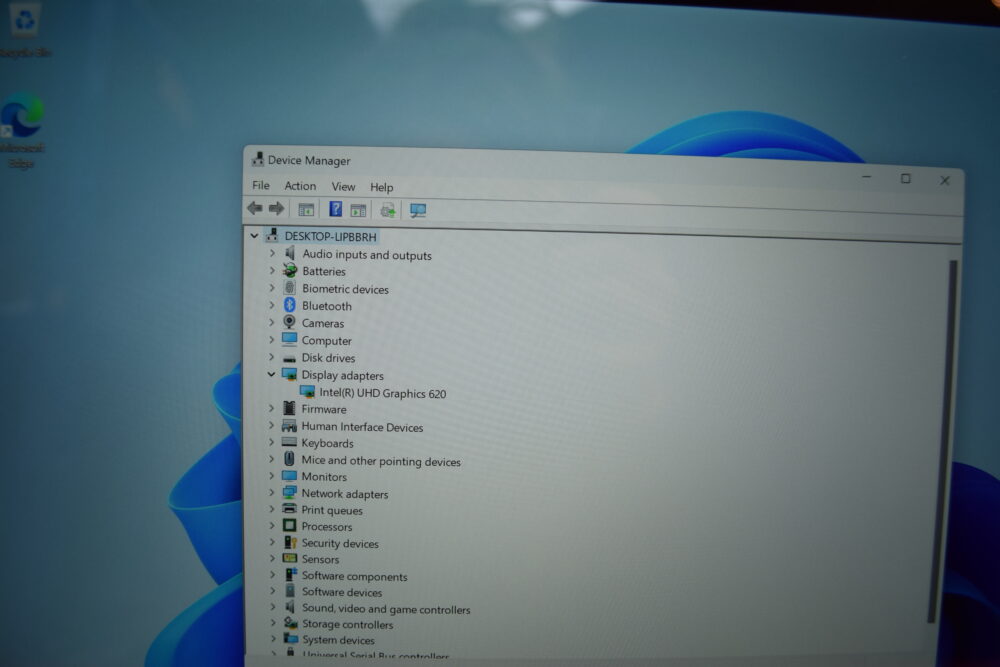Screen dimensions: 1000x667
Task: Click the Batteries category icon
Action: coord(290,271)
